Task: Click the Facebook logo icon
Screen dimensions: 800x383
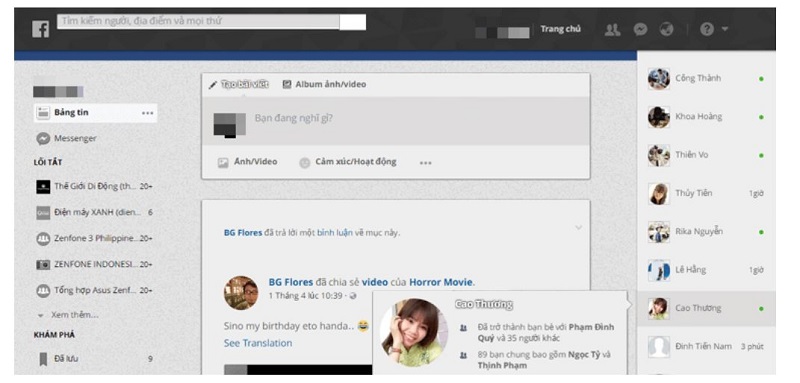Action: (40, 29)
